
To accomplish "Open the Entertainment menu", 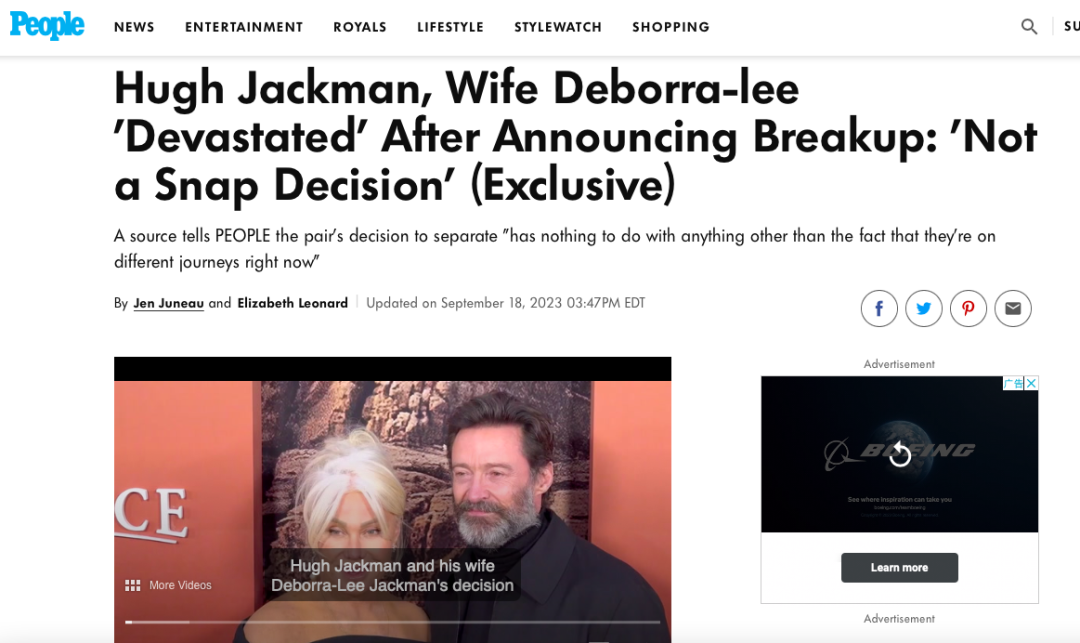I will click(244, 27).
